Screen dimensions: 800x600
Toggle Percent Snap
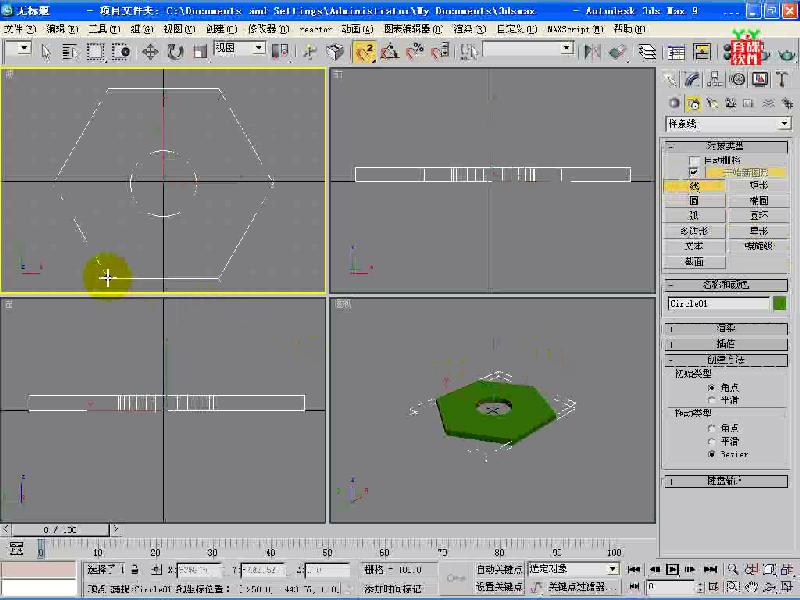coord(415,52)
